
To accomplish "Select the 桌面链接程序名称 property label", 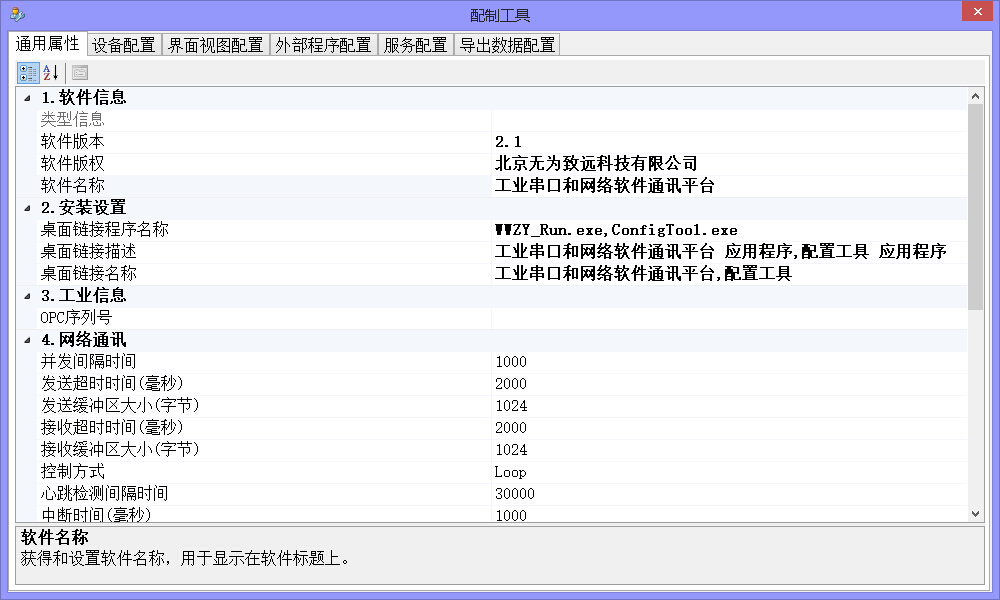I will 105,230.
